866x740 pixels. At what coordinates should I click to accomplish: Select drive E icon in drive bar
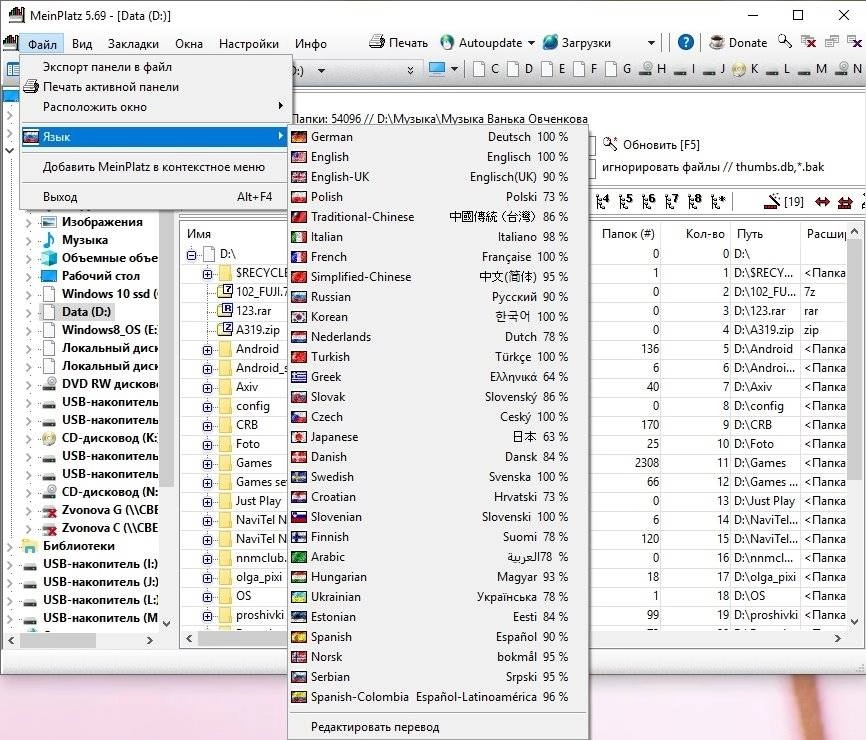click(547, 69)
